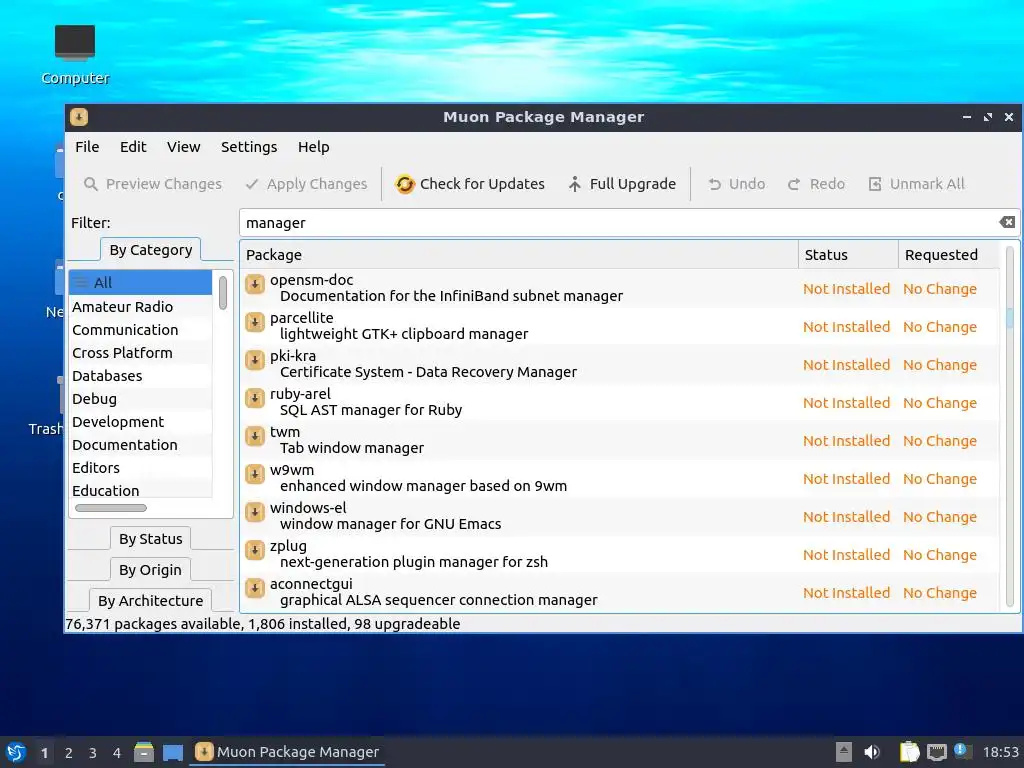Select the Editors category
This screenshot has width=1024, height=768.
coord(140,468)
